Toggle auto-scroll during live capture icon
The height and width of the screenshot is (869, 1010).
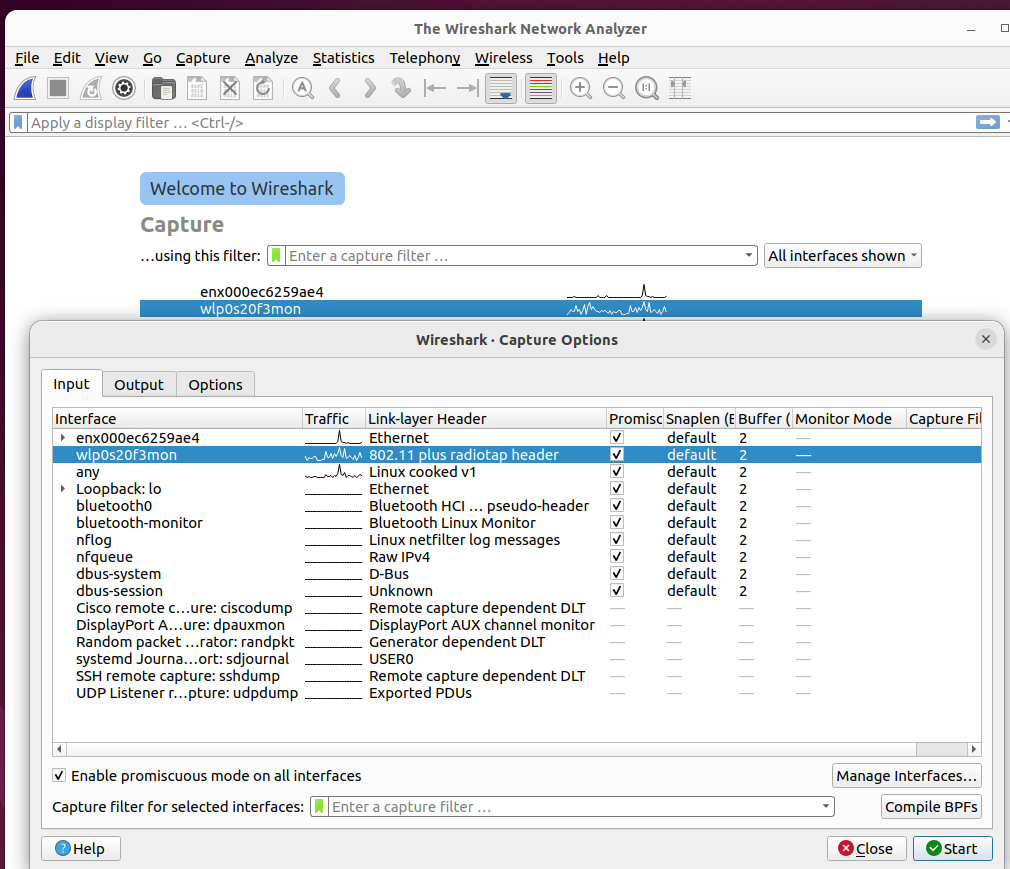tap(501, 89)
